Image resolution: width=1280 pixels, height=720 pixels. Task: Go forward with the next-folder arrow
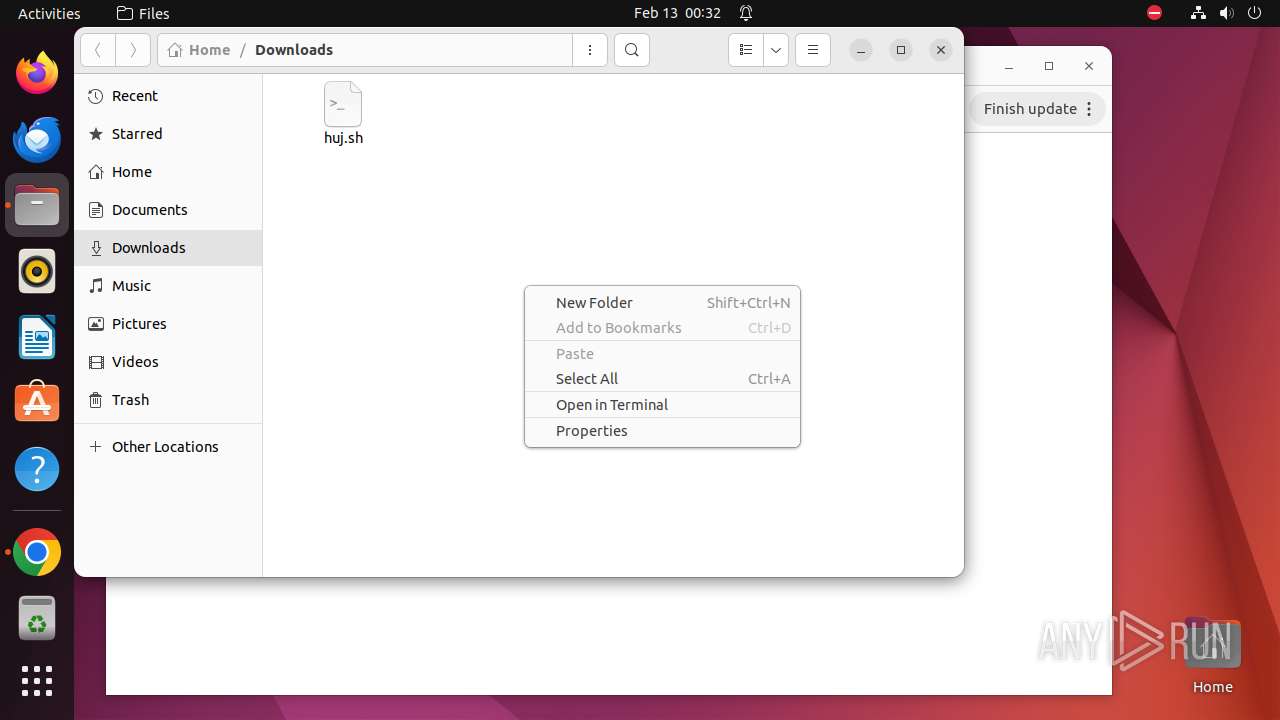click(x=133, y=50)
